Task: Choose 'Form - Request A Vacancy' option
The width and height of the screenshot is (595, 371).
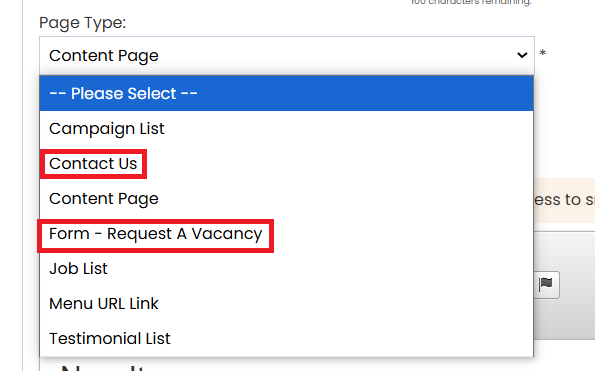Action: coord(286,234)
